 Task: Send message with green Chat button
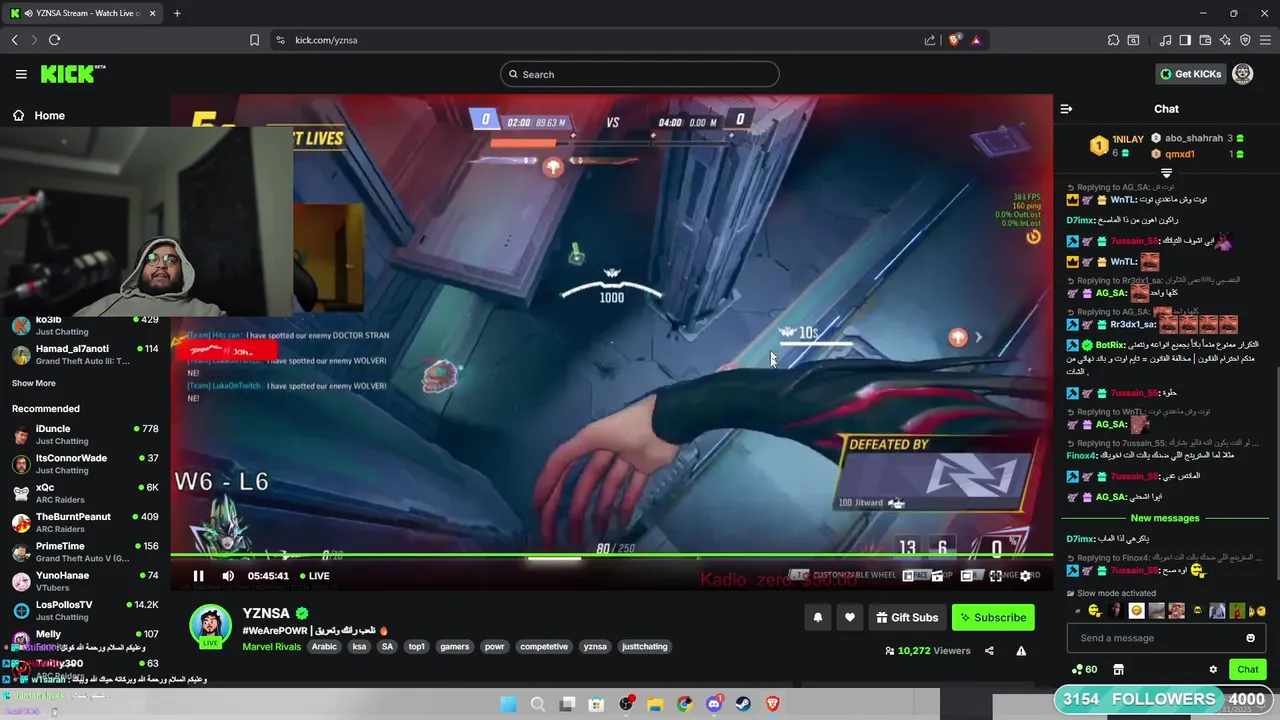point(1248,669)
